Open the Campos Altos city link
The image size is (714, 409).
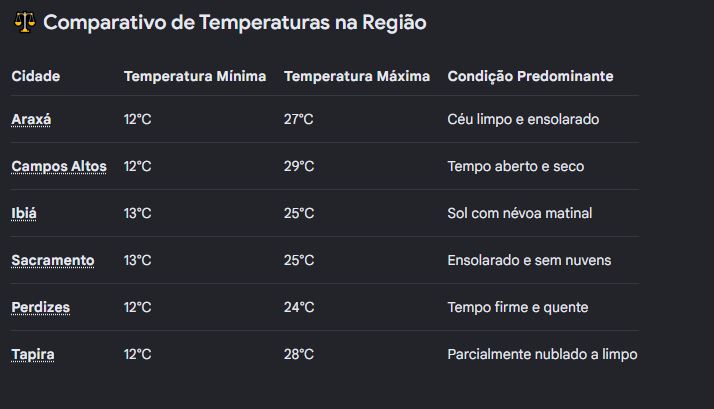(x=59, y=166)
